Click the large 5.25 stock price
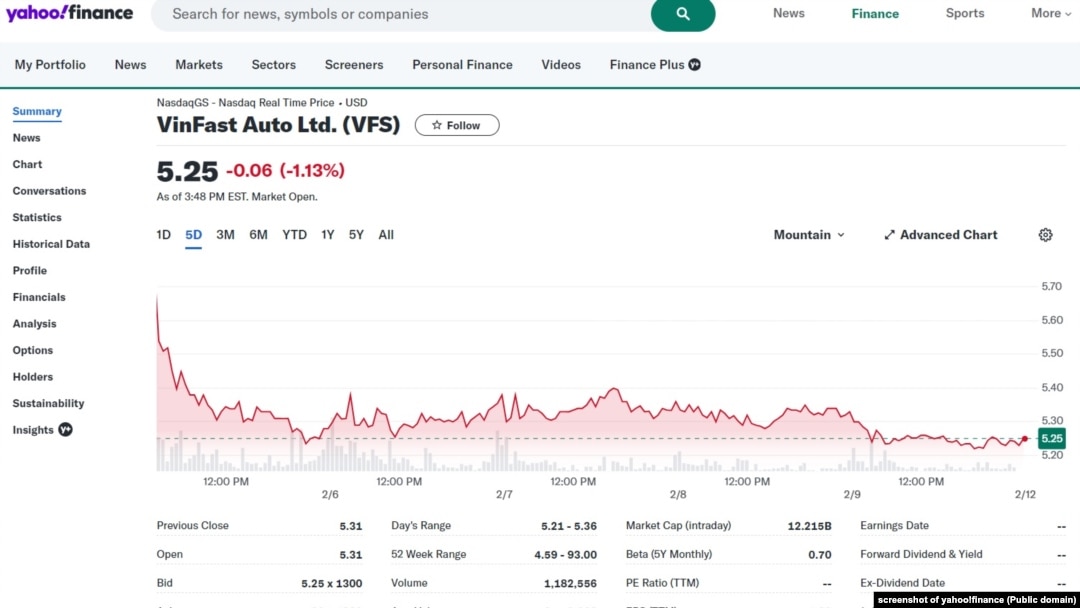 187,171
